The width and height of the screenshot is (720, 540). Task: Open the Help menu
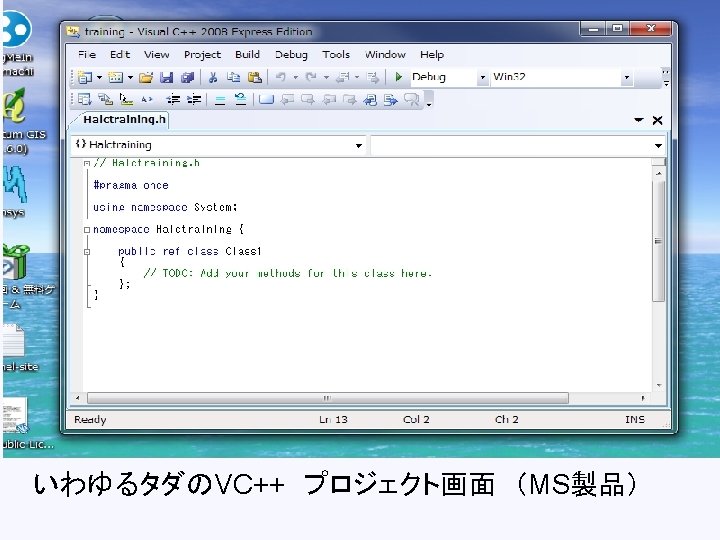tap(432, 55)
